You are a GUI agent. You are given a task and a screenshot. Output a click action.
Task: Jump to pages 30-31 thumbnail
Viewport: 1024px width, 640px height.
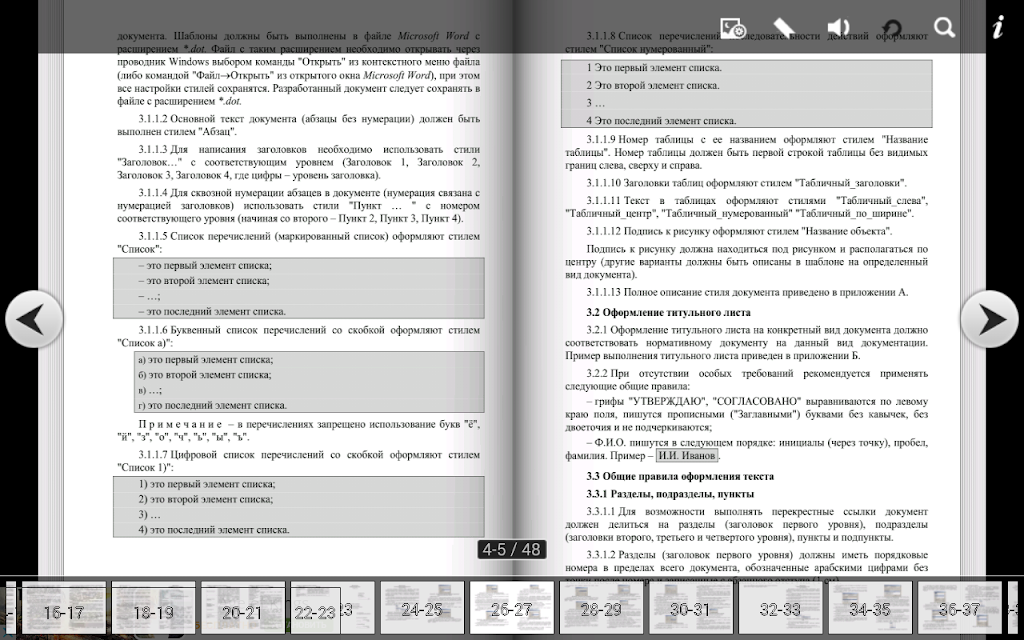point(690,609)
